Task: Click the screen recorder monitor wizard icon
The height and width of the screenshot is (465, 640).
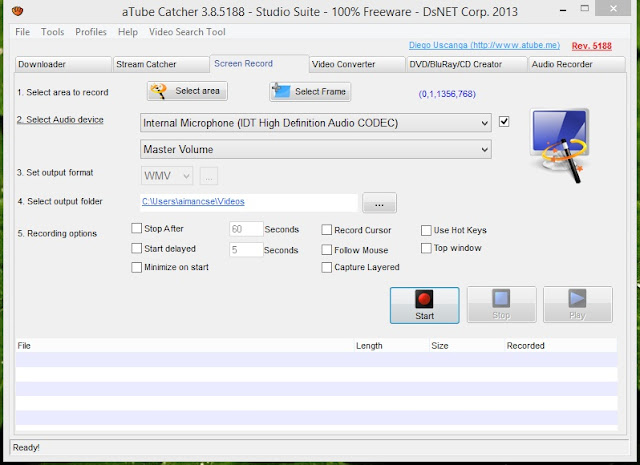Action: (560, 146)
